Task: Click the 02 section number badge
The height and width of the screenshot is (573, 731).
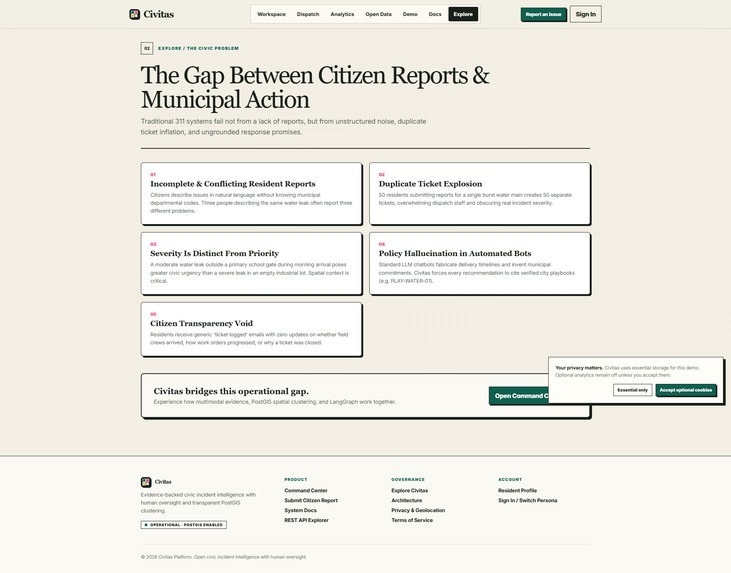Action: (x=147, y=48)
